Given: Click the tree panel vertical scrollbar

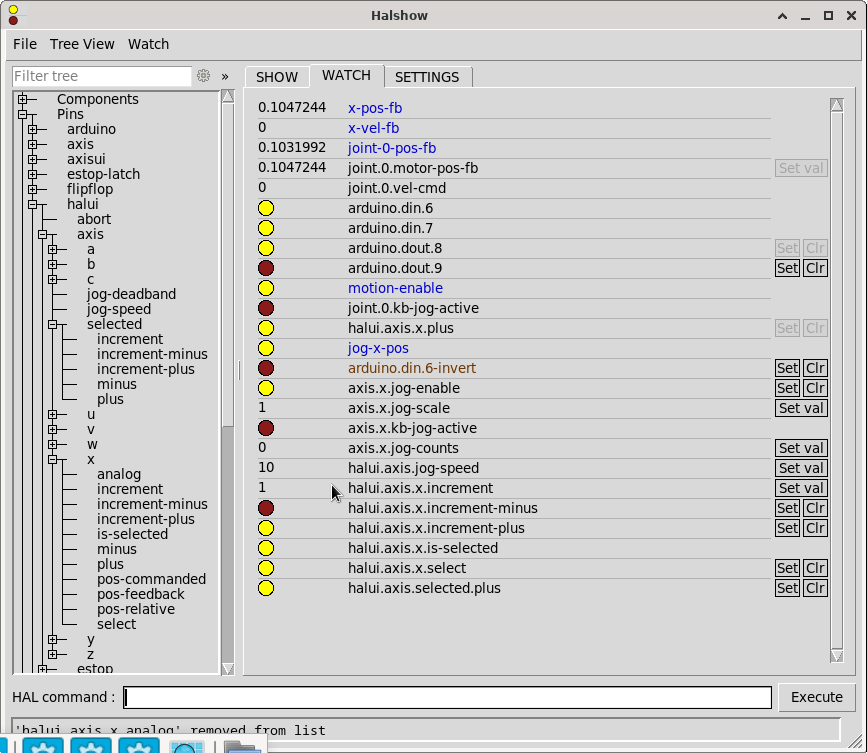Looking at the screenshot, I should (x=228, y=264).
